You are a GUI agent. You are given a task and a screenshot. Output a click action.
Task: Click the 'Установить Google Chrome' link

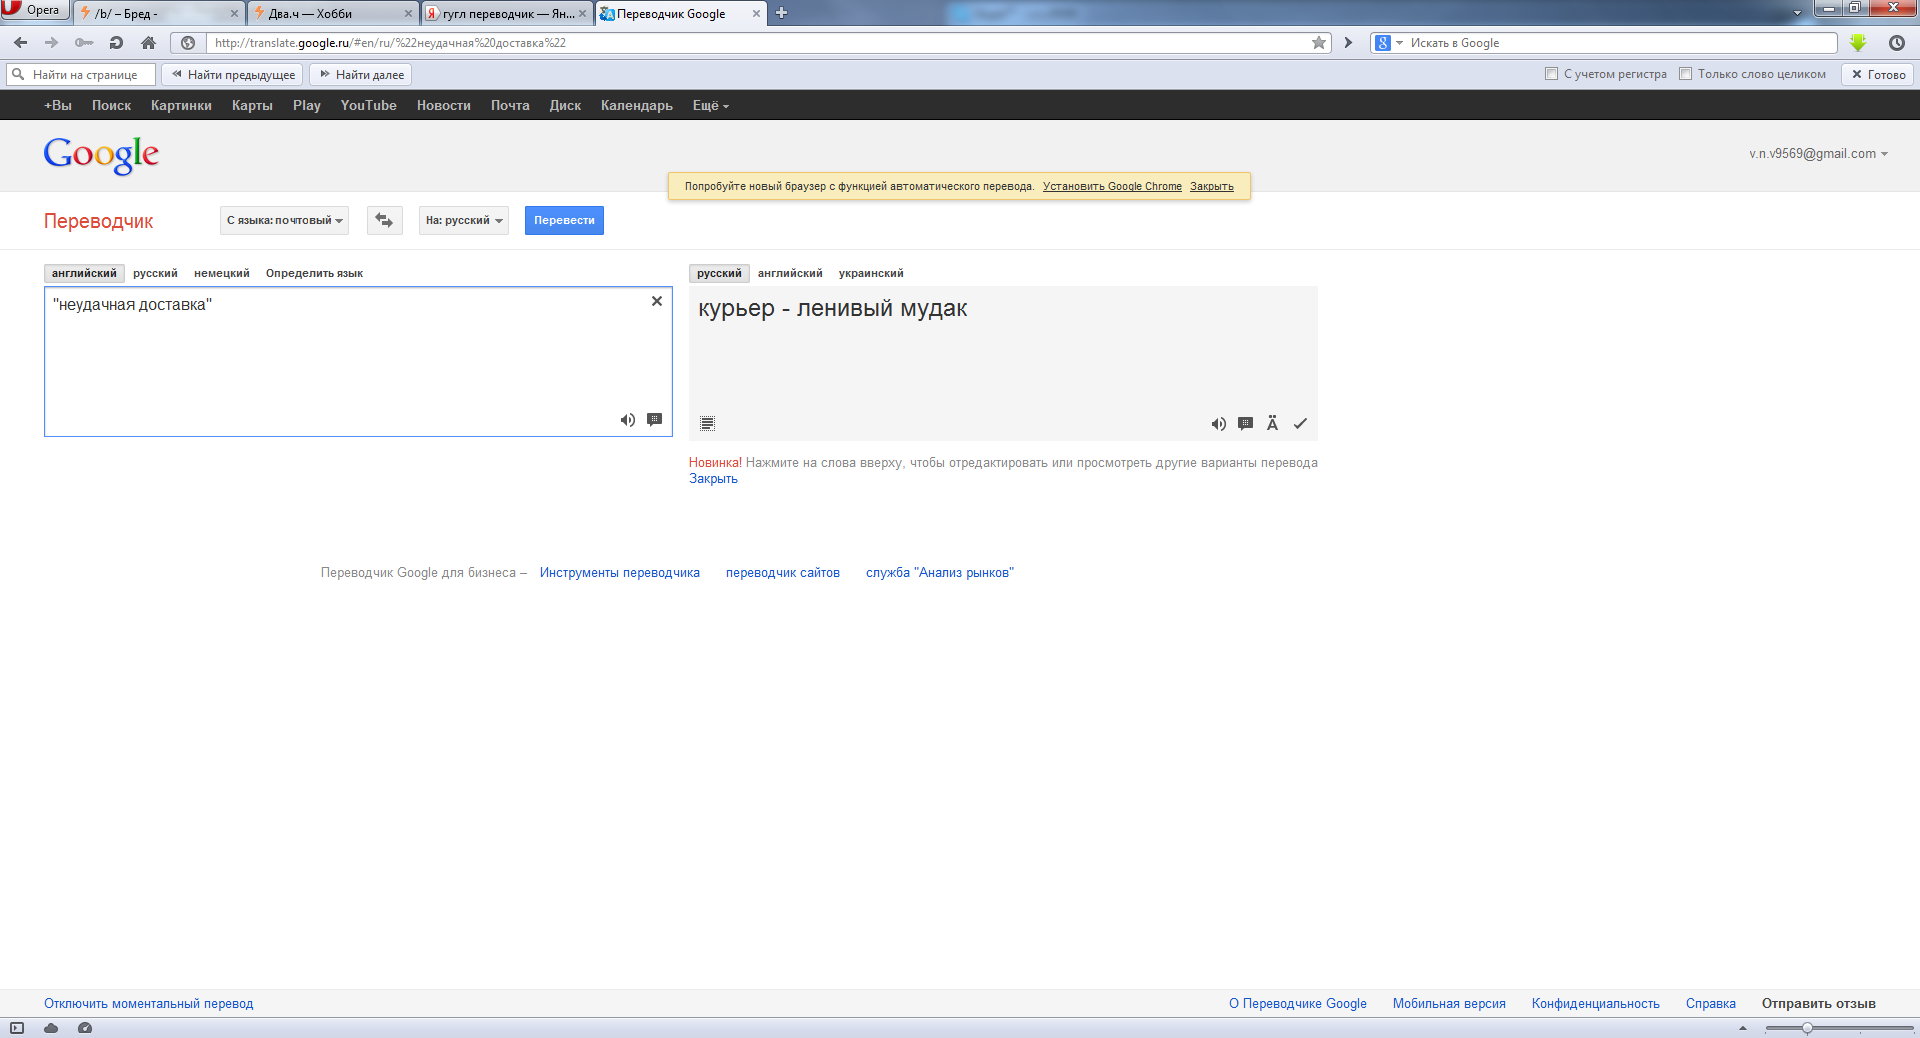pos(1112,187)
